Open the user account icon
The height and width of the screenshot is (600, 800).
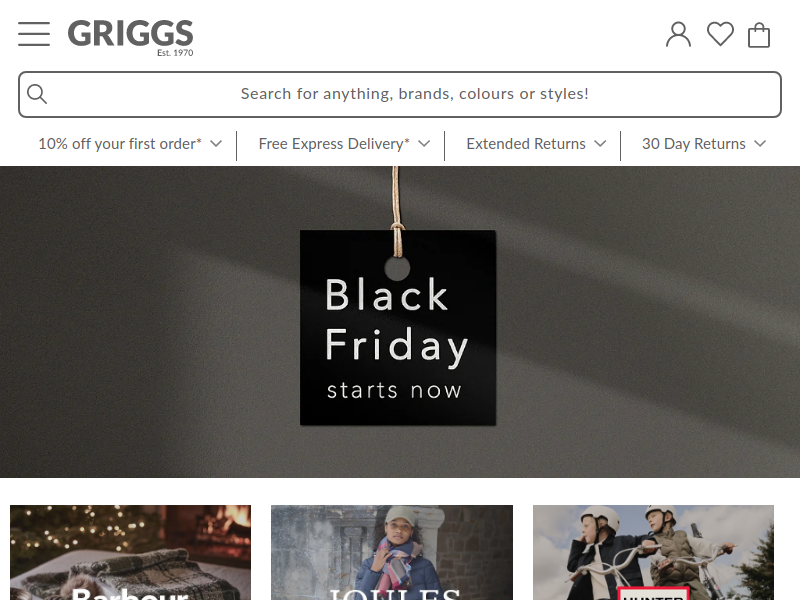(678, 35)
